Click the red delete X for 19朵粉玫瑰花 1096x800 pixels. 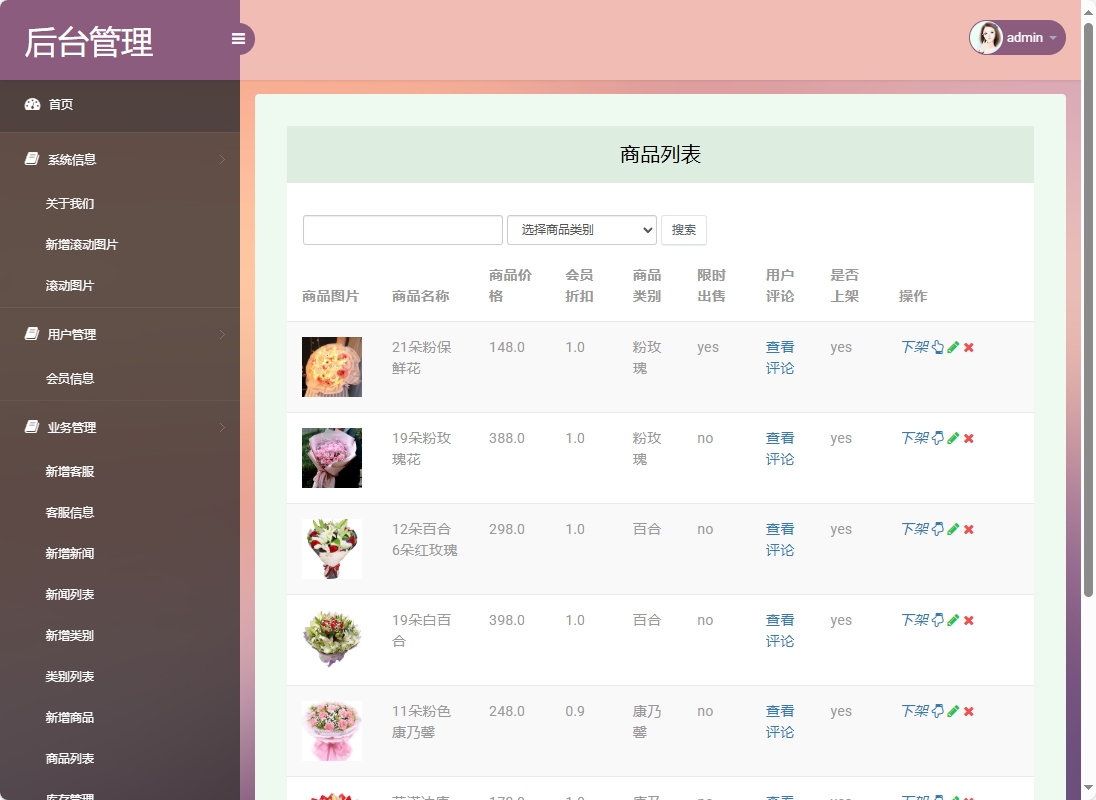[967, 438]
